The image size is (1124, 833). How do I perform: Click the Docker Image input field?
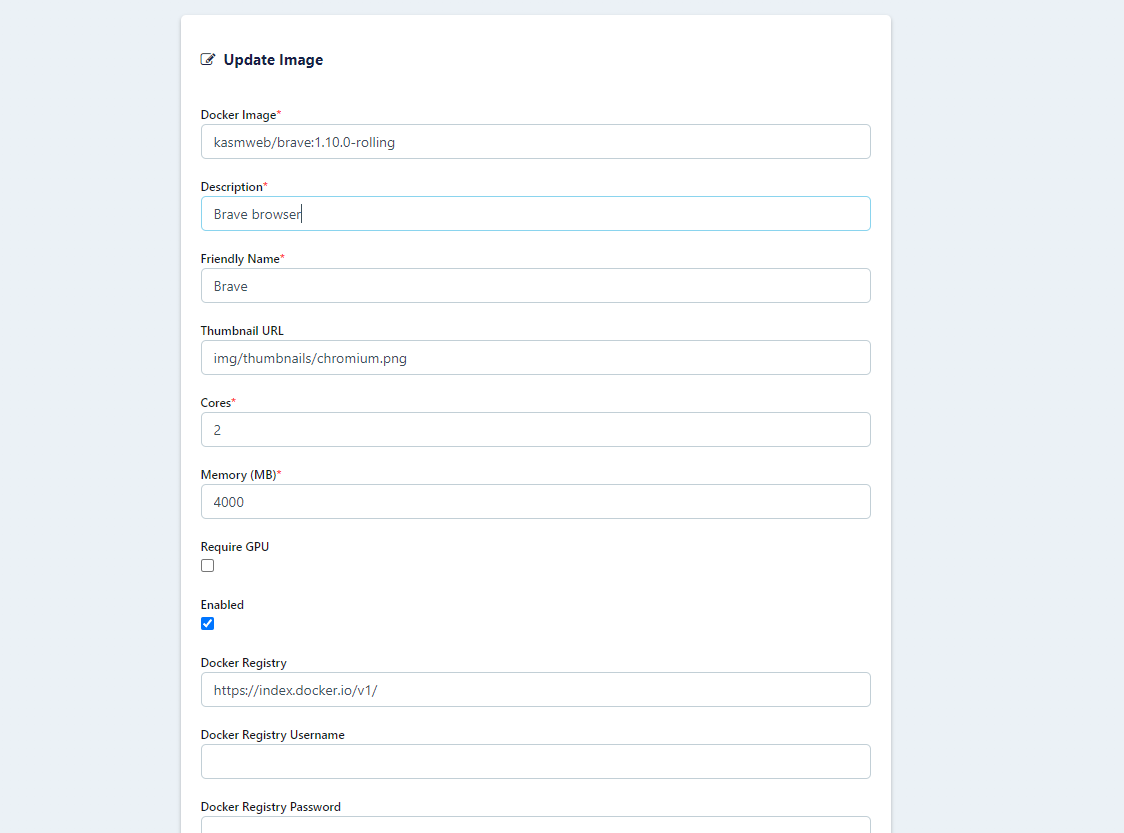(x=535, y=141)
